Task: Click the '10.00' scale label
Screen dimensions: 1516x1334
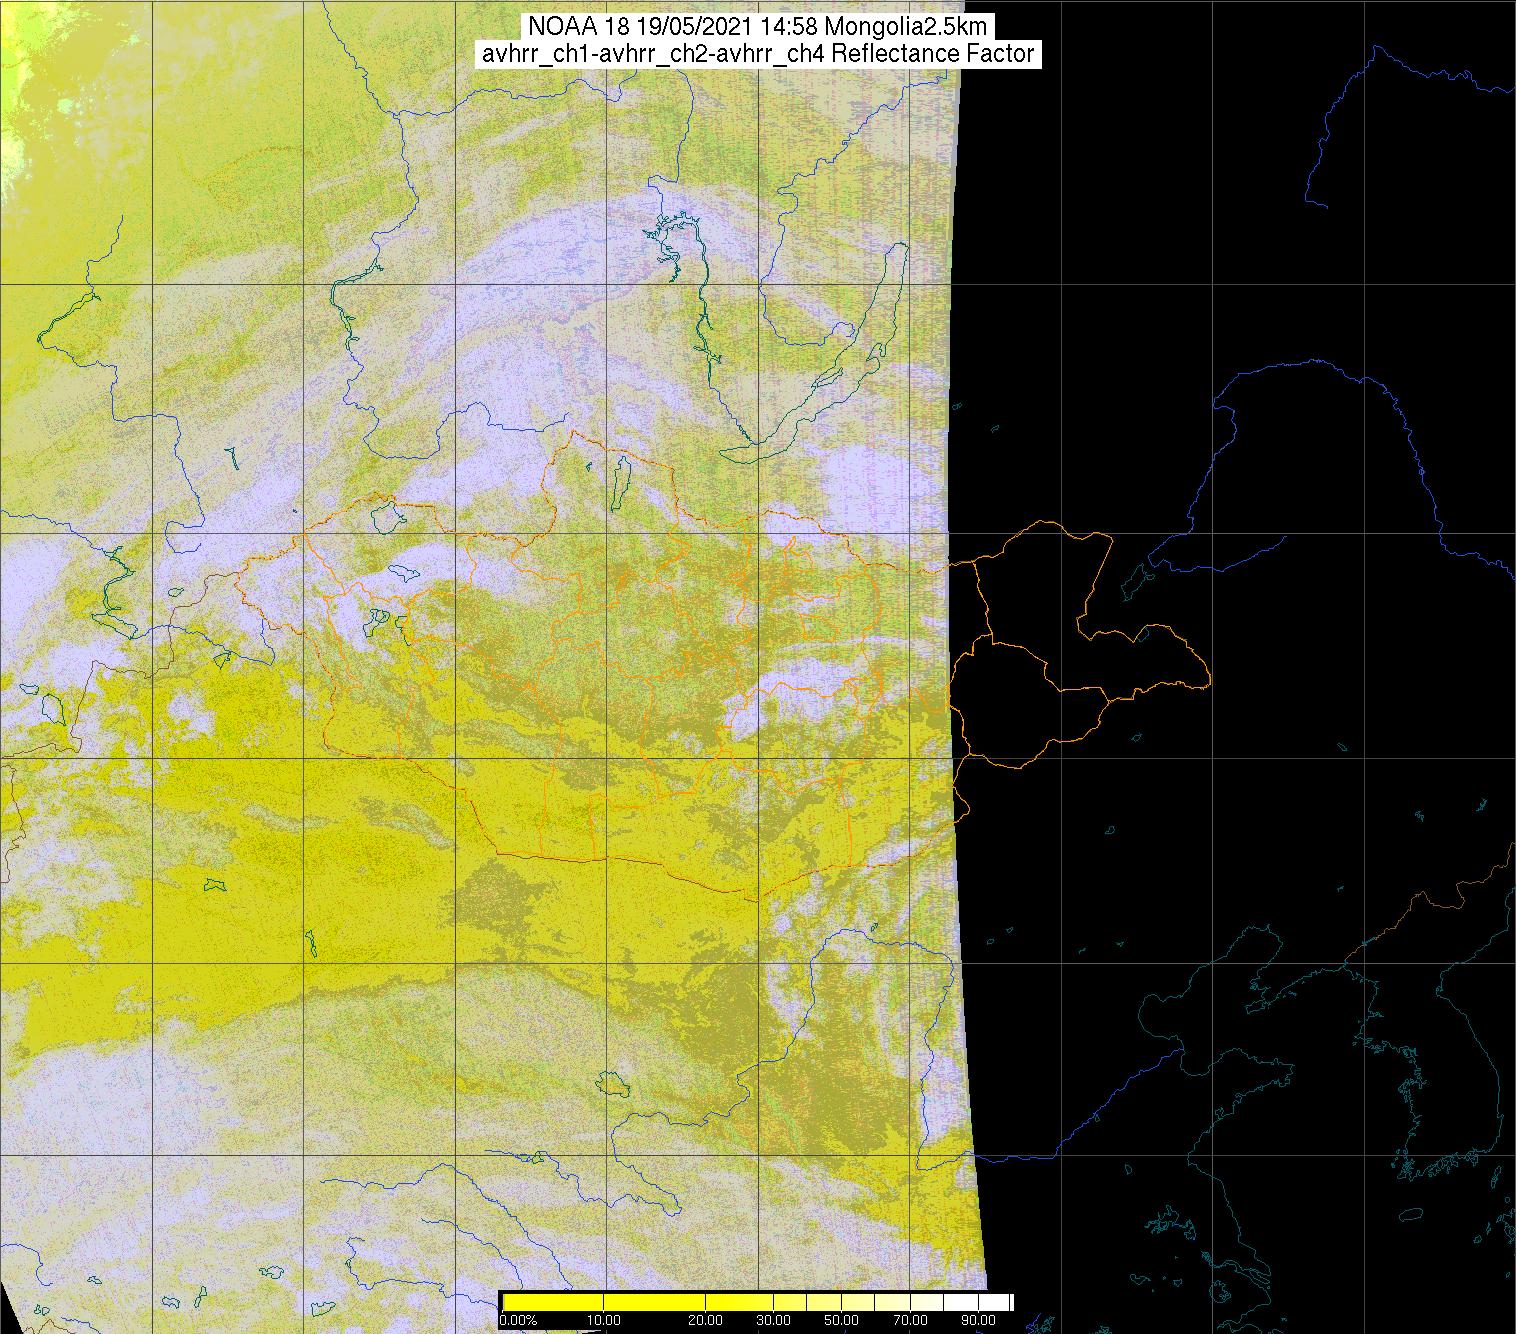Action: coord(604,1320)
